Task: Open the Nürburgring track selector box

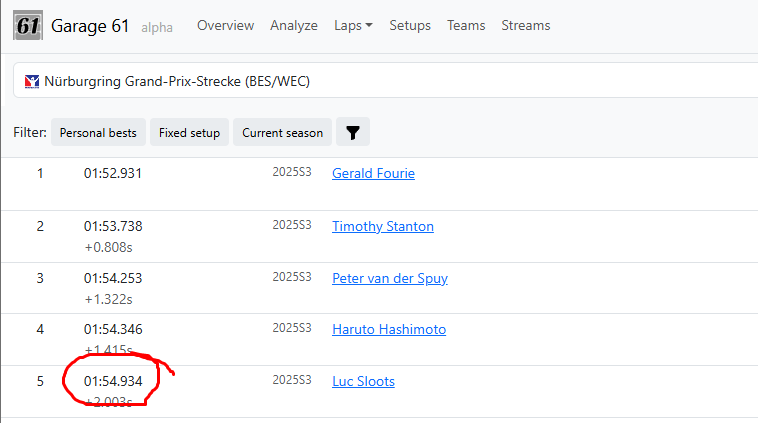Action: click(x=385, y=81)
